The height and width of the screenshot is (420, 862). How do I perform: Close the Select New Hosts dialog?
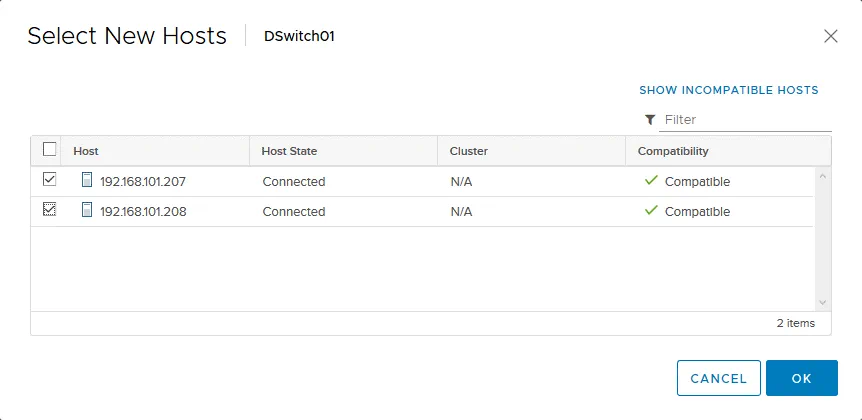(830, 36)
